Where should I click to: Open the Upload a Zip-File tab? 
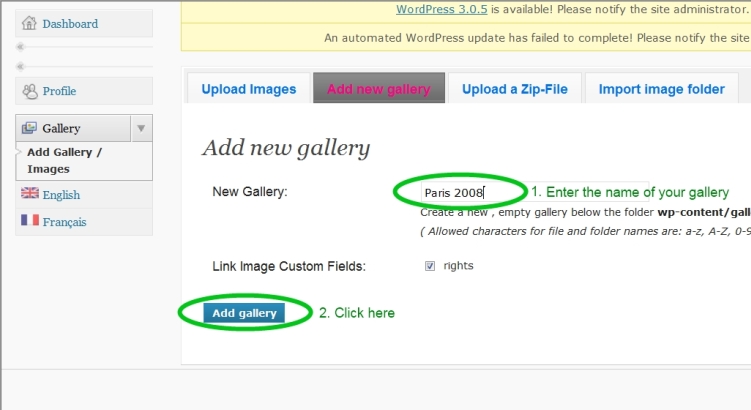[x=515, y=89]
